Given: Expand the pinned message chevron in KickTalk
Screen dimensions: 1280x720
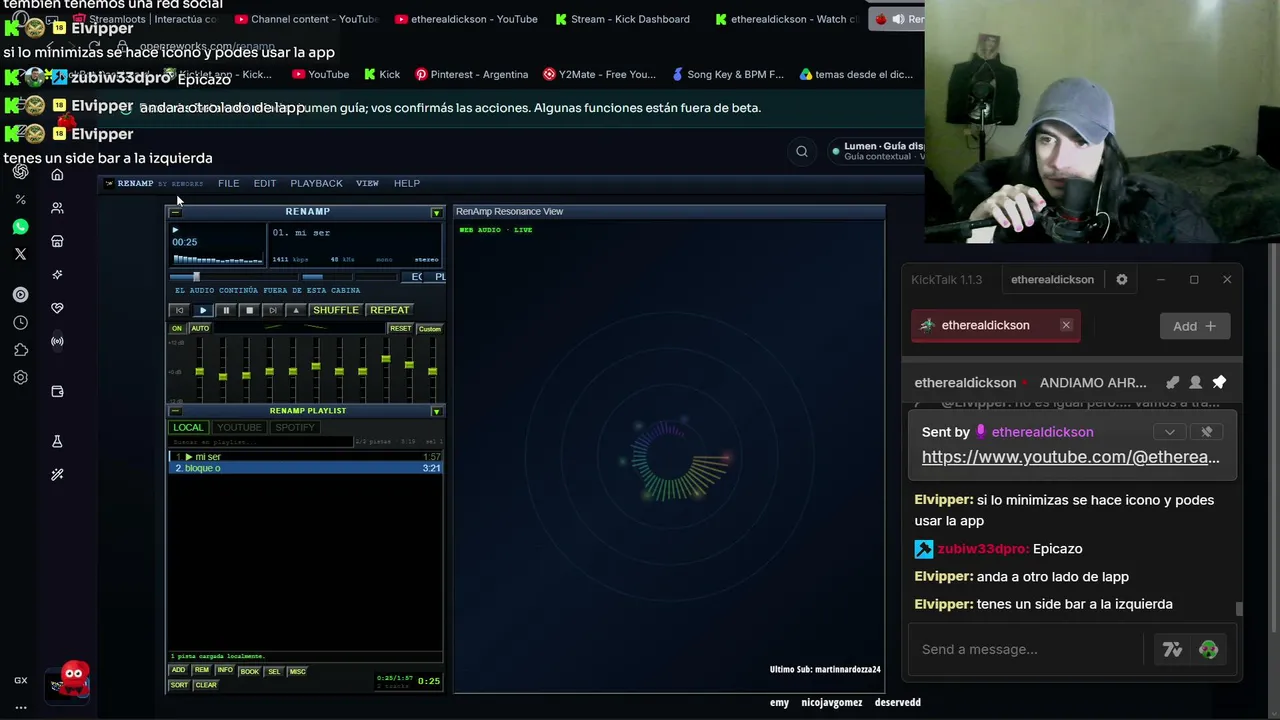Looking at the screenshot, I should pyautogui.click(x=1169, y=432).
